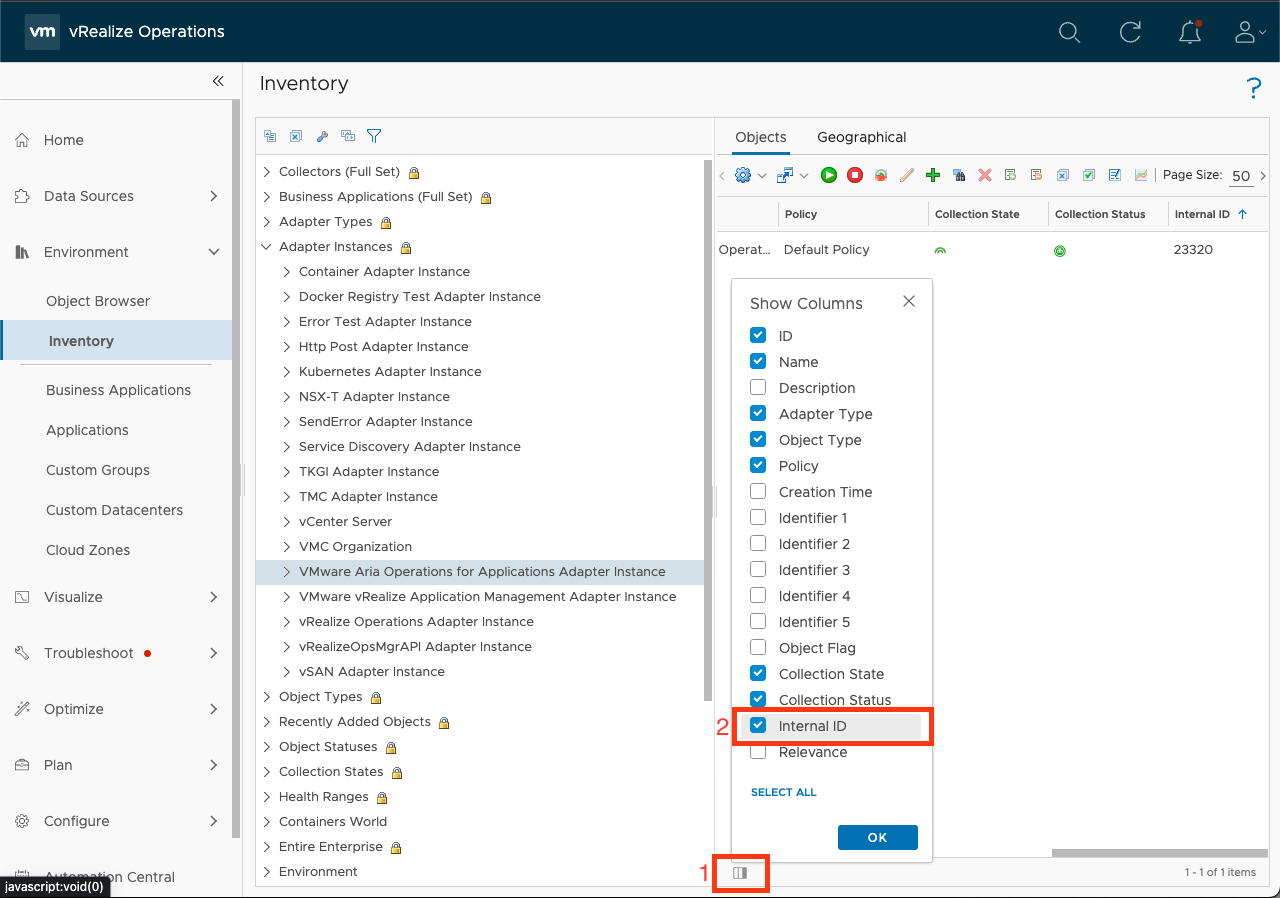Click the refresh icon in top bar

1130,32
